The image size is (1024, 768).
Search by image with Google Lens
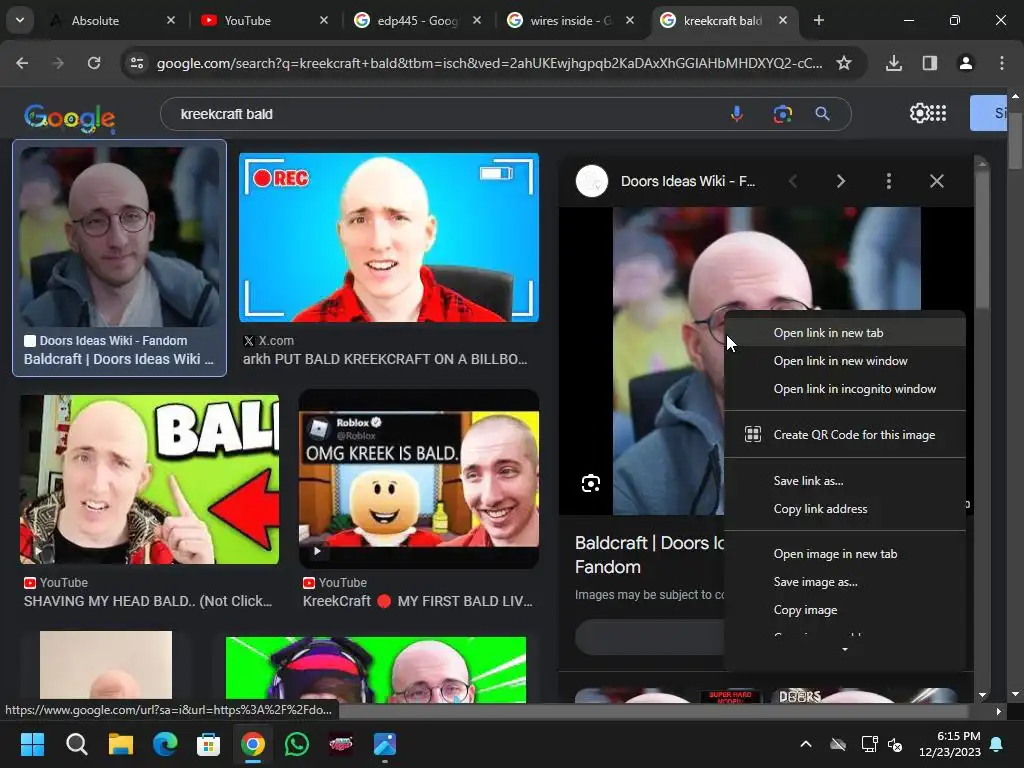(782, 114)
